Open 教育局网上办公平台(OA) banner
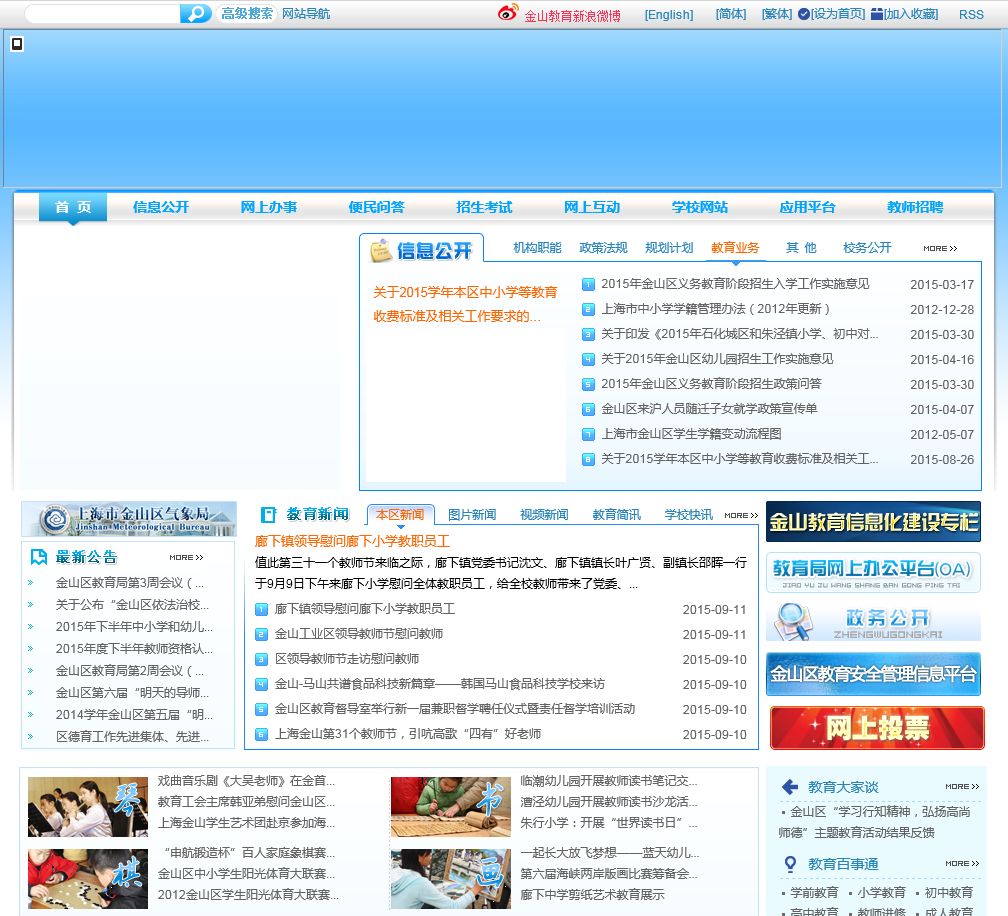Viewport: 1008px width, 916px height. (x=873, y=572)
